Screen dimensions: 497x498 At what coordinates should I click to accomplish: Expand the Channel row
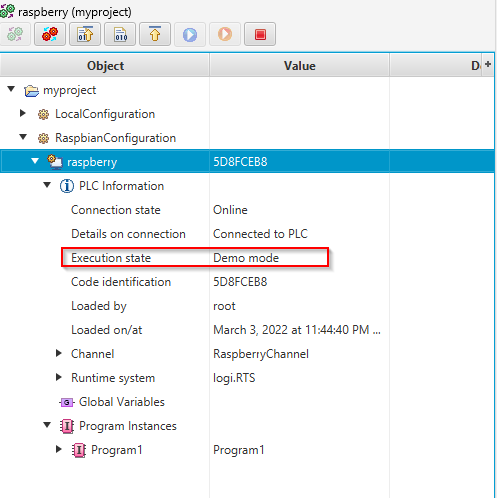[x=59, y=353]
